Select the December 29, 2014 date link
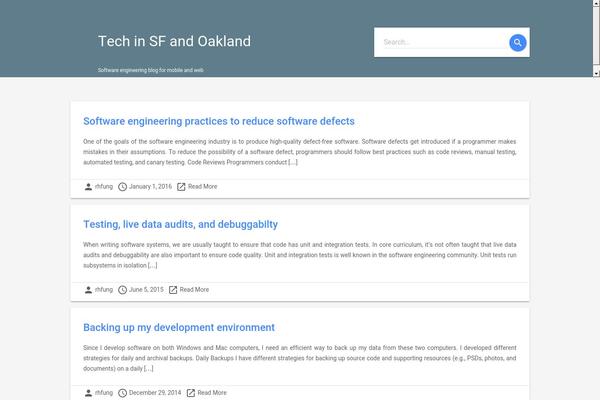 pos(154,392)
